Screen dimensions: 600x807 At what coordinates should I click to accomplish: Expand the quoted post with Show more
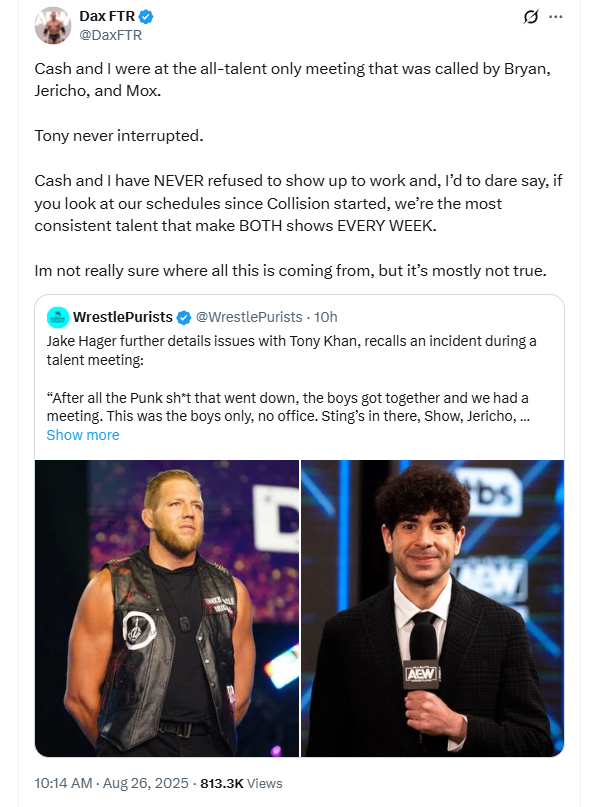[83, 435]
